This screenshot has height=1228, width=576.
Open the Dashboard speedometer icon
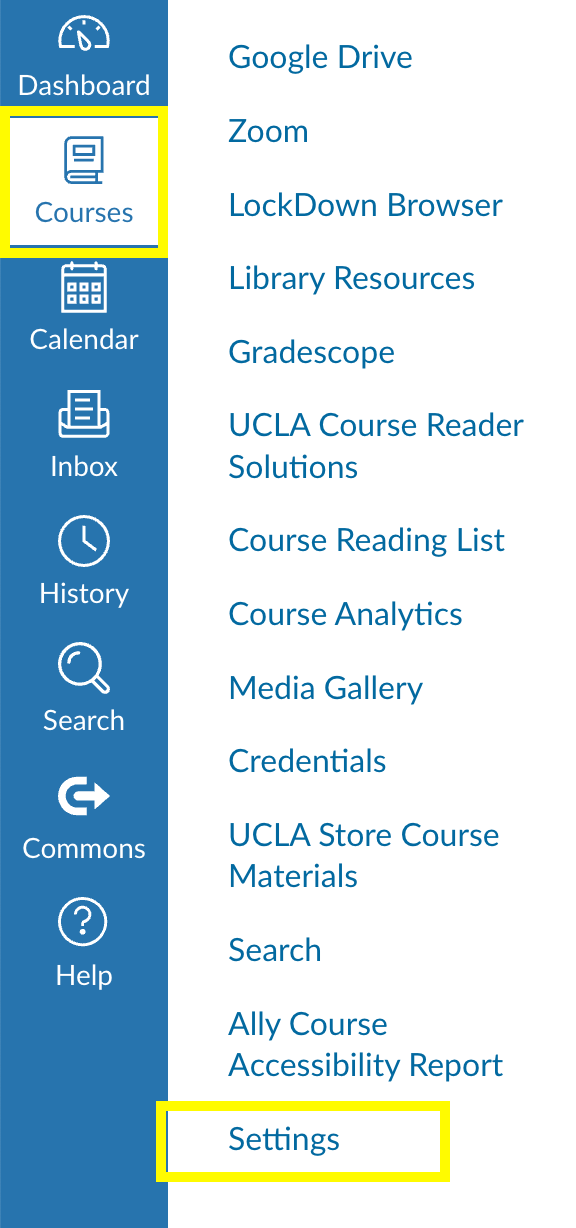click(84, 36)
